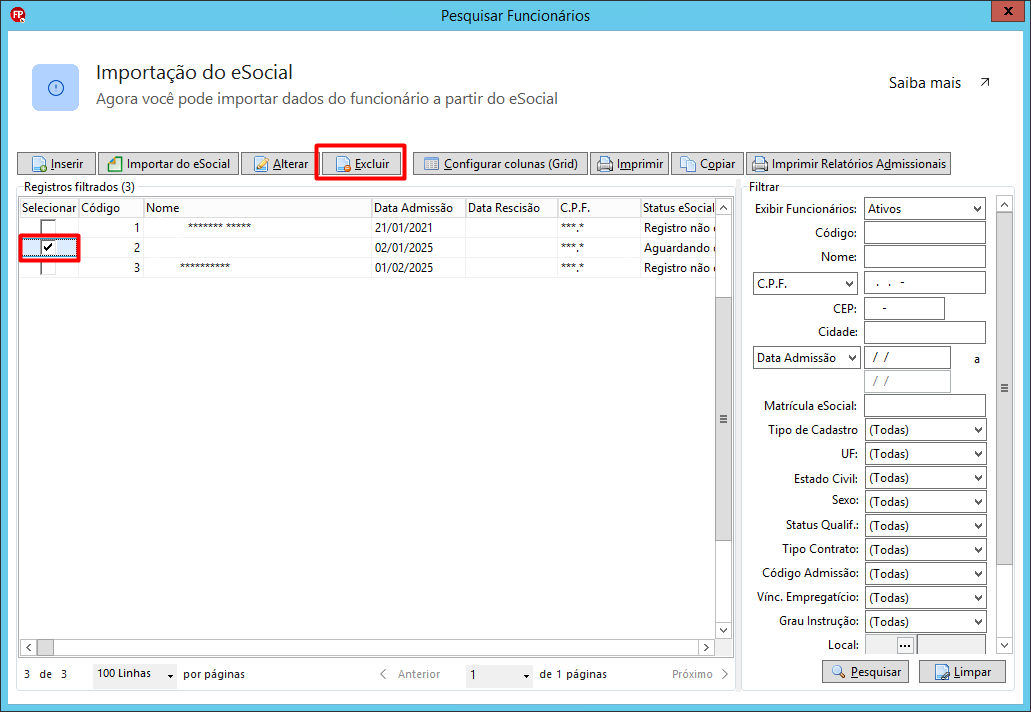Click the Inserir new record icon button
Image resolution: width=1031 pixels, height=712 pixels.
tap(57, 164)
